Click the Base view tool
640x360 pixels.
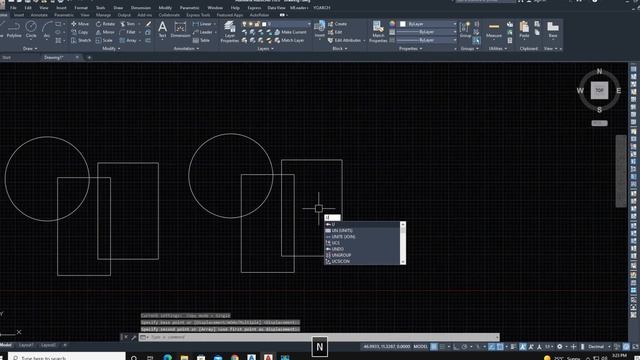553,29
